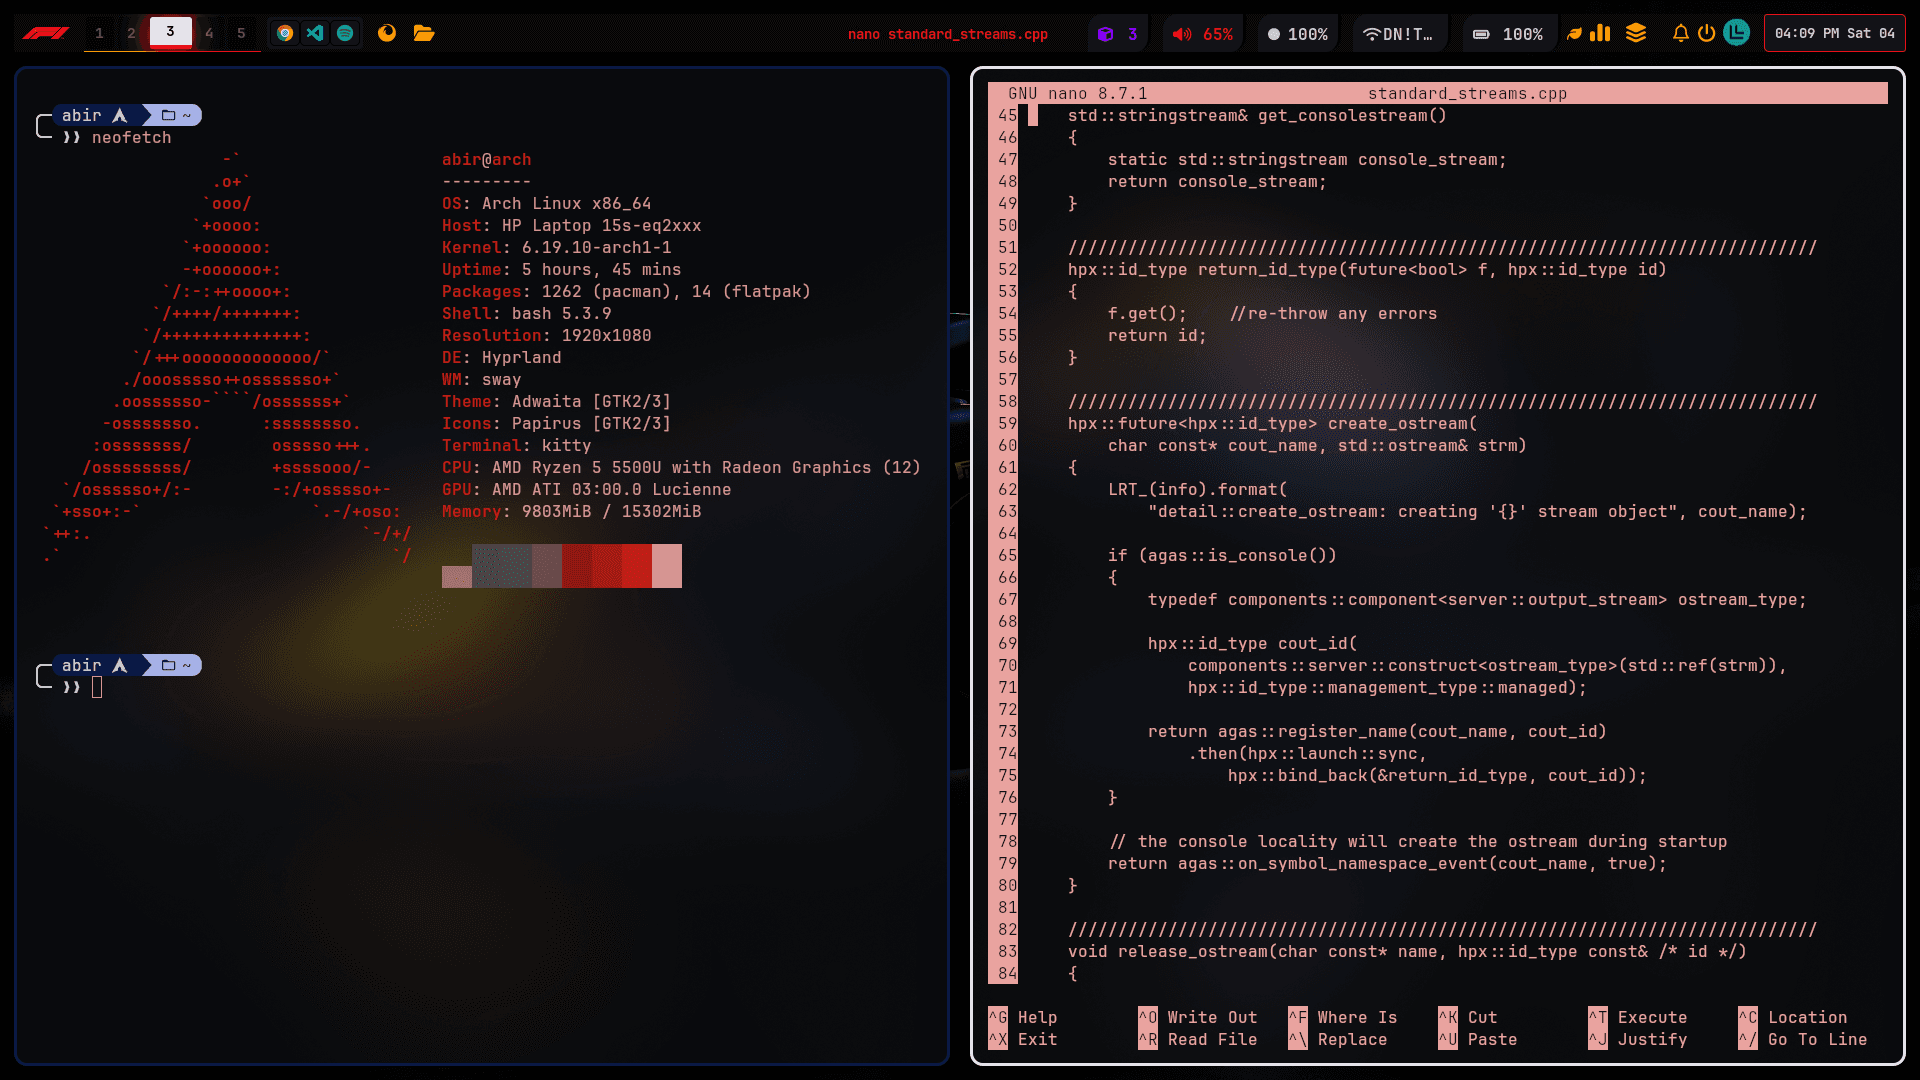Click GNU nano 8.7.1 version text

tap(1078, 93)
